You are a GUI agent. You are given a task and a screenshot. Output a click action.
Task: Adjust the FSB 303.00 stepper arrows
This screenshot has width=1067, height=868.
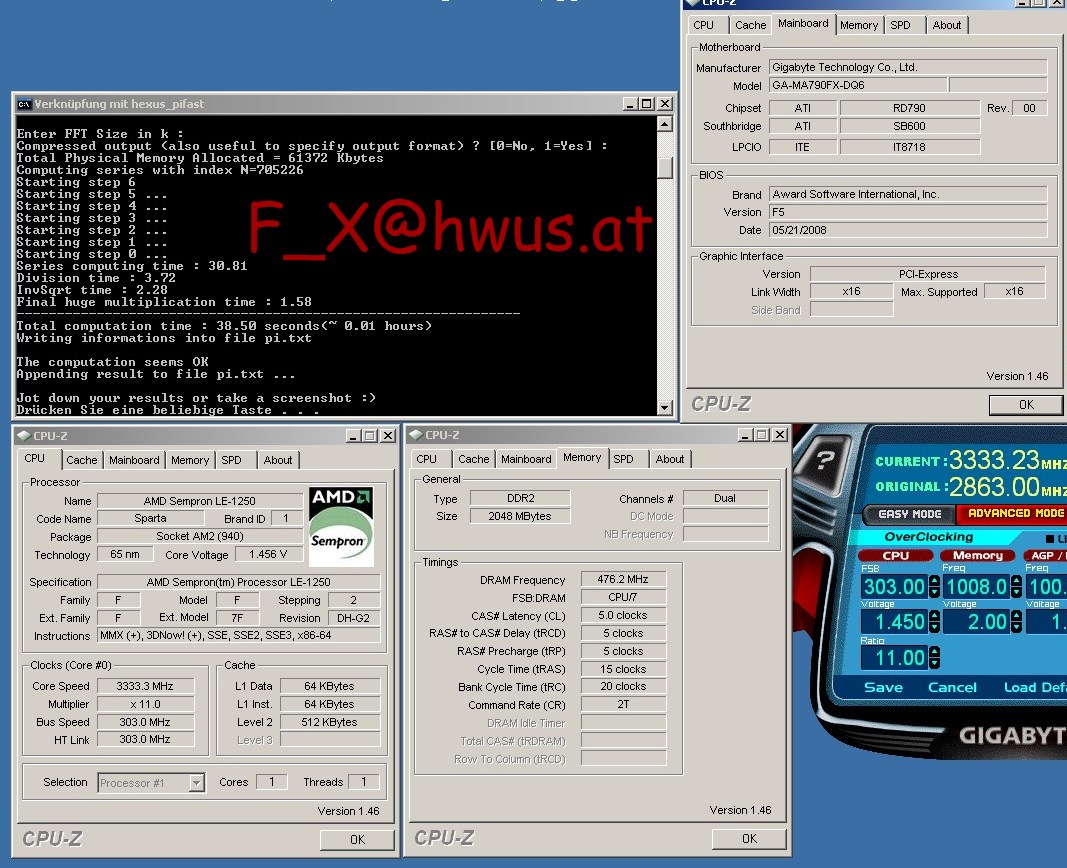pyautogui.click(x=934, y=586)
